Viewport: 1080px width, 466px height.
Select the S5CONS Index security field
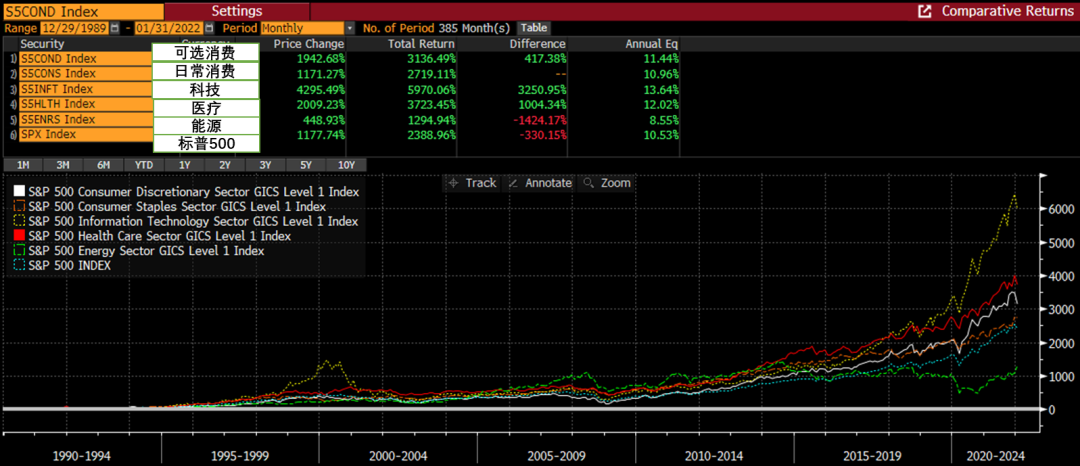pyautogui.click(x=86, y=74)
